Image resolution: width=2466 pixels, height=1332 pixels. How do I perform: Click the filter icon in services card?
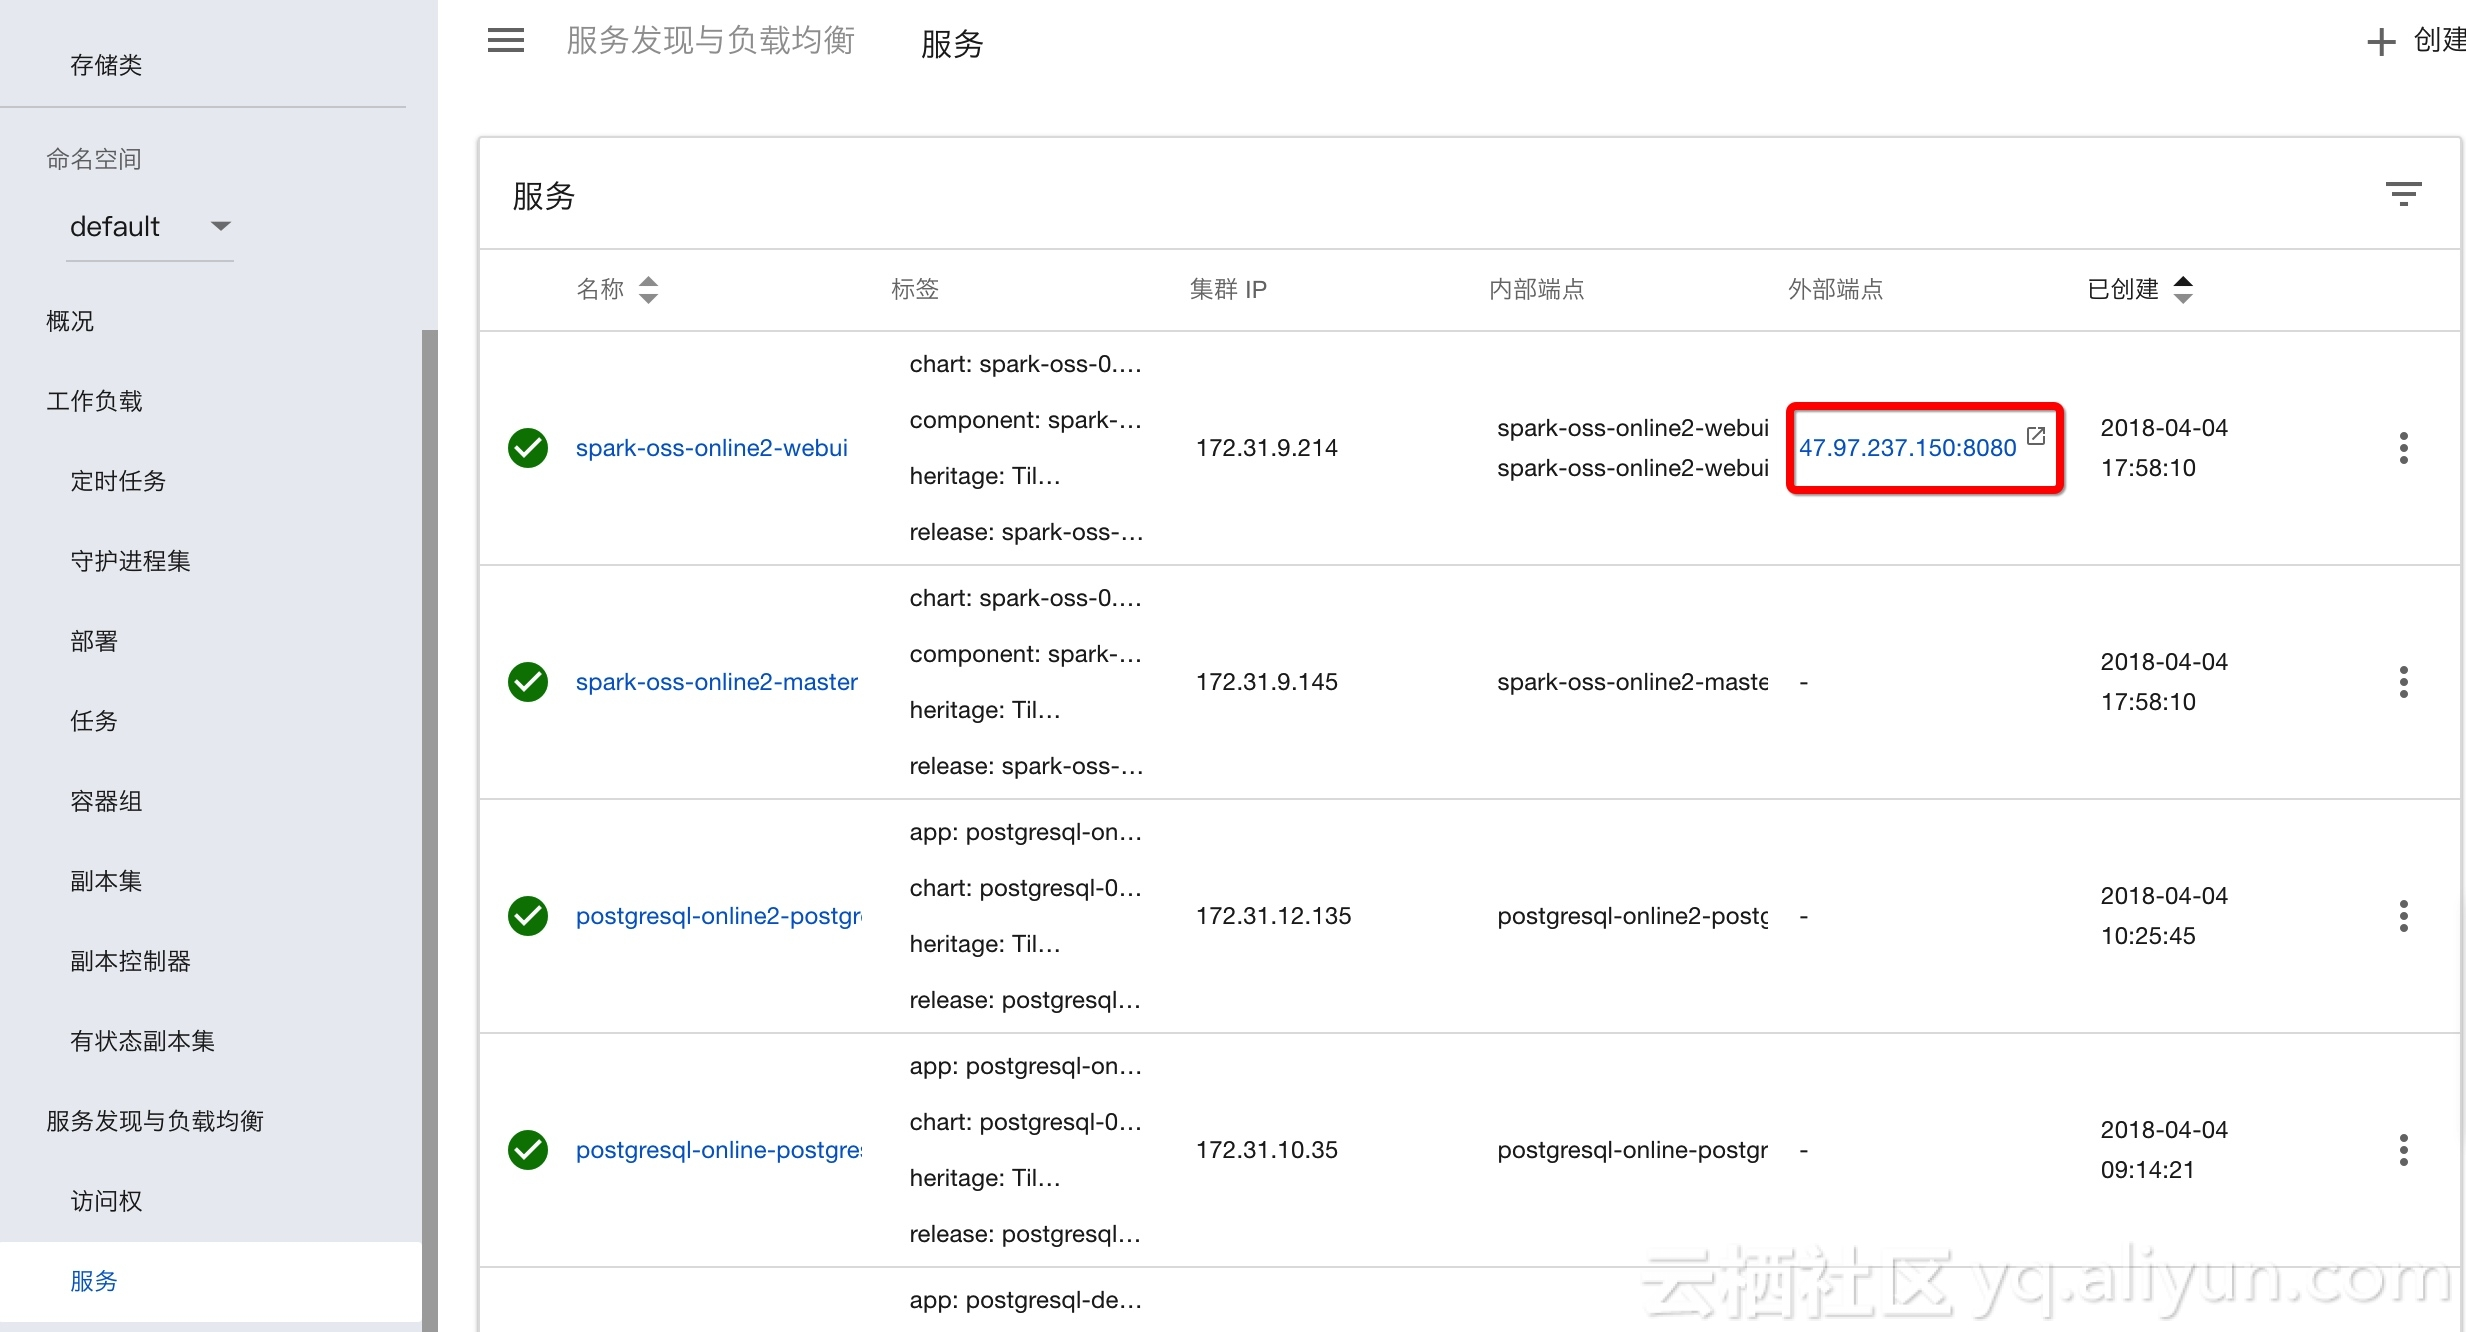click(2402, 193)
